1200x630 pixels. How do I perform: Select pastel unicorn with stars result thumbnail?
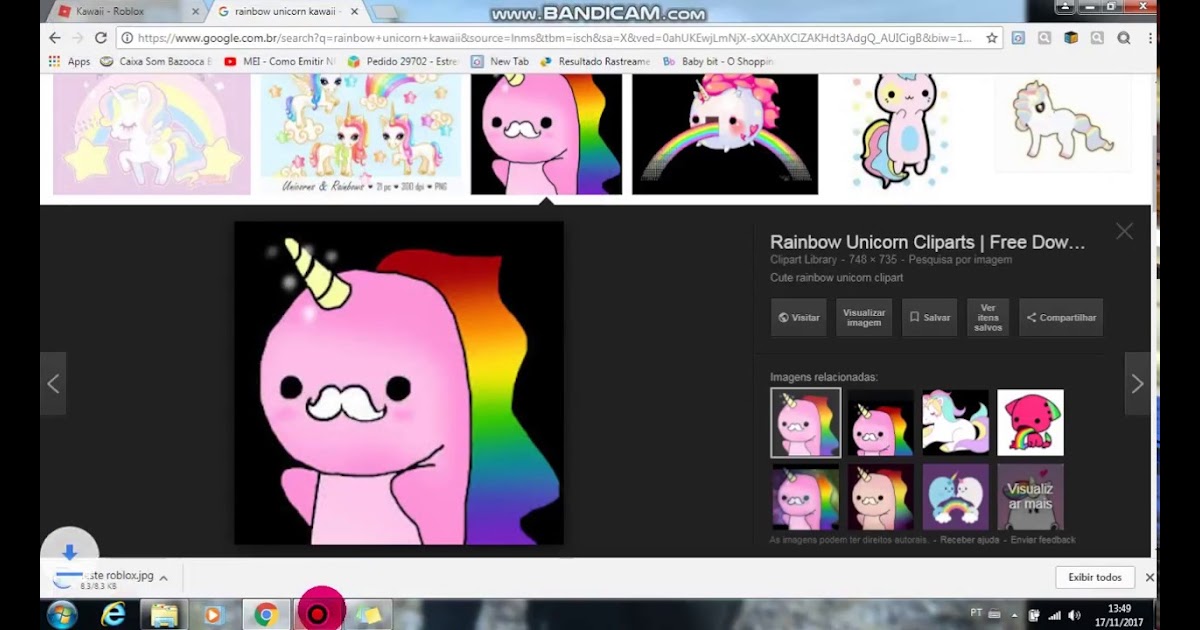[152, 134]
